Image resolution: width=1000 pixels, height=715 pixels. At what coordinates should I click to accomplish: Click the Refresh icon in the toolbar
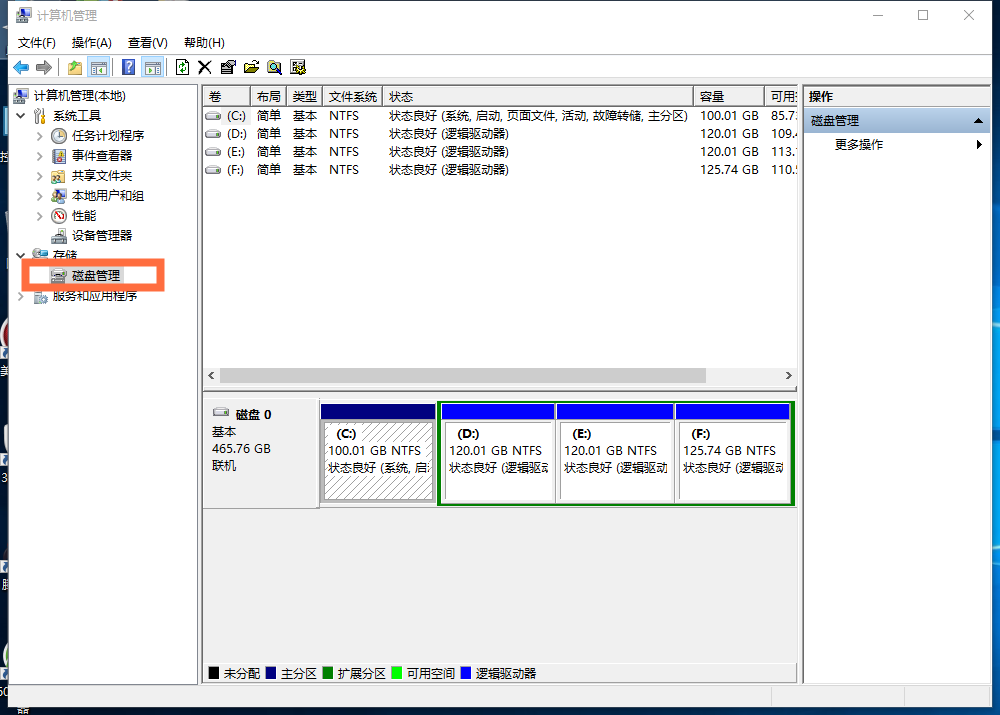click(x=182, y=67)
